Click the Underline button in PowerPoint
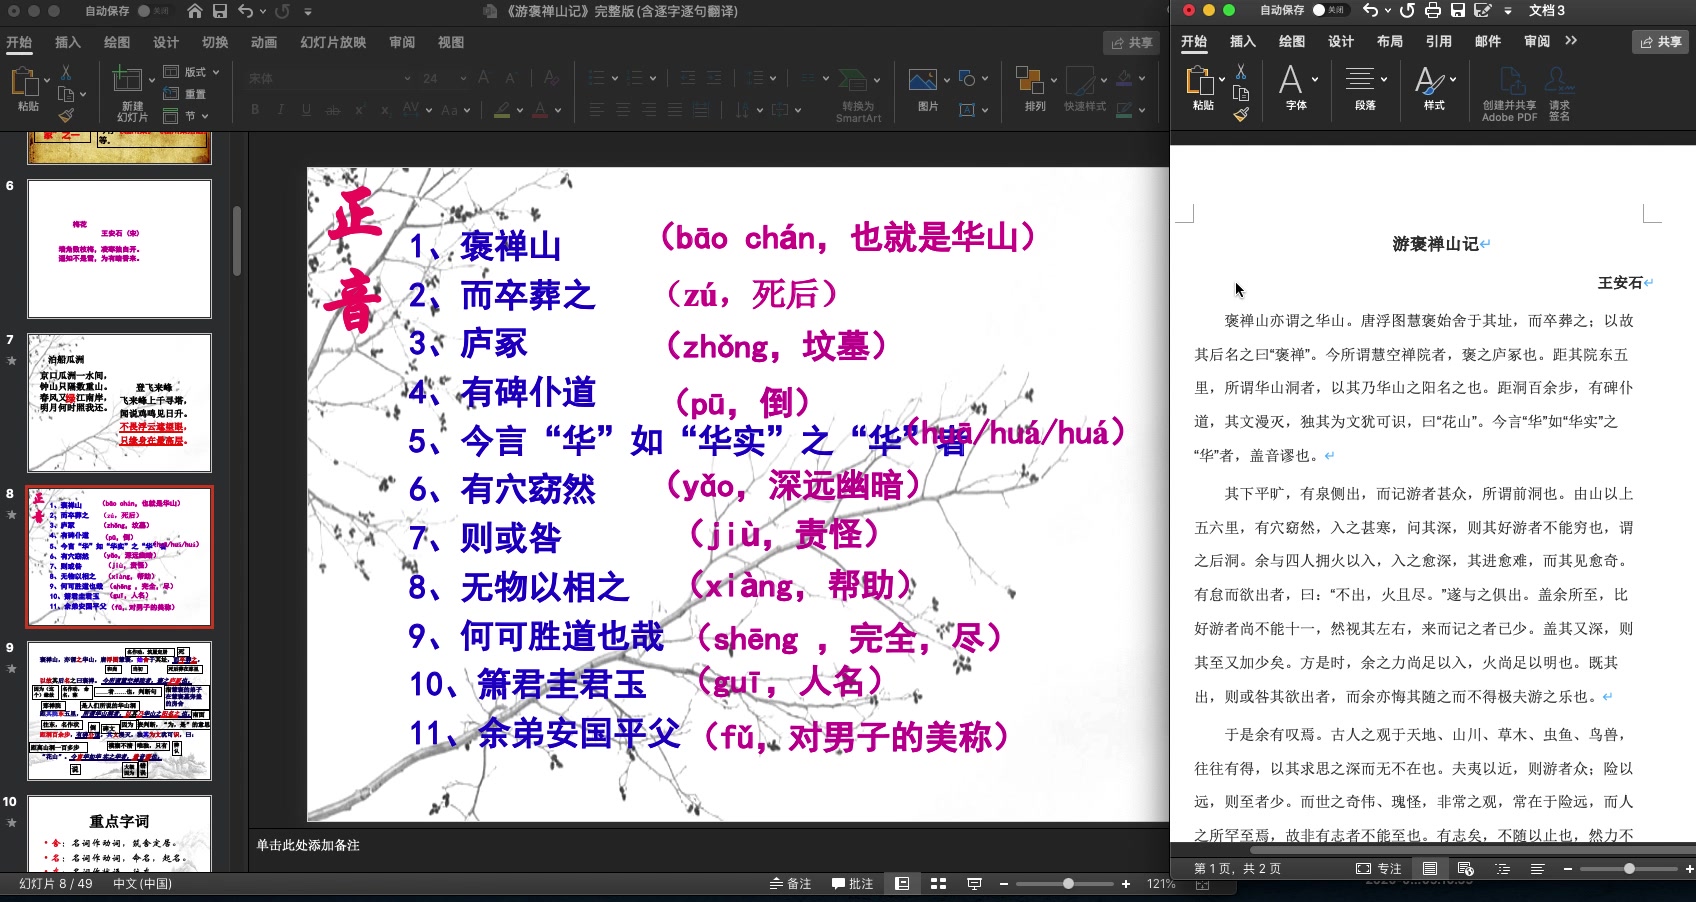Viewport: 1696px width, 902px height. point(306,110)
